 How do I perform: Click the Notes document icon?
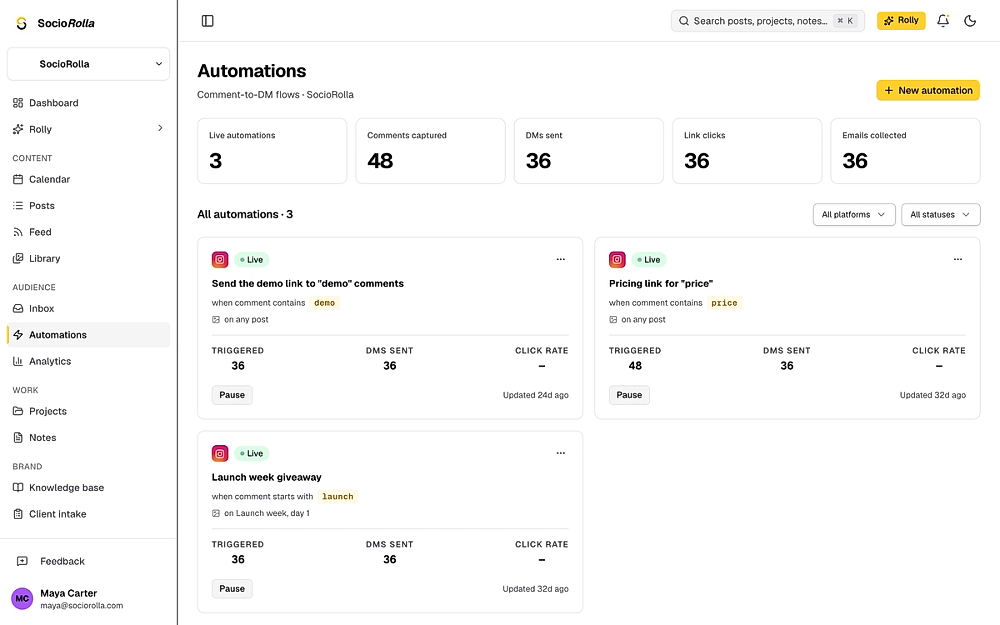tap(18, 438)
